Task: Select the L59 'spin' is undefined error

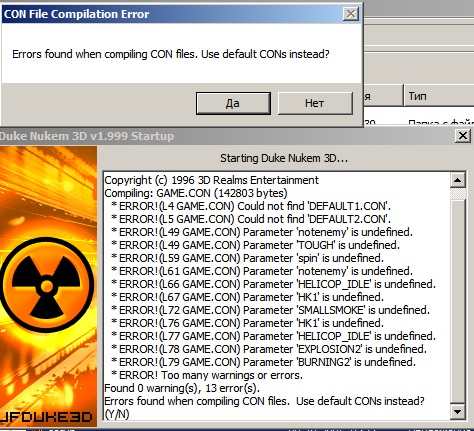Action: [x=247, y=258]
